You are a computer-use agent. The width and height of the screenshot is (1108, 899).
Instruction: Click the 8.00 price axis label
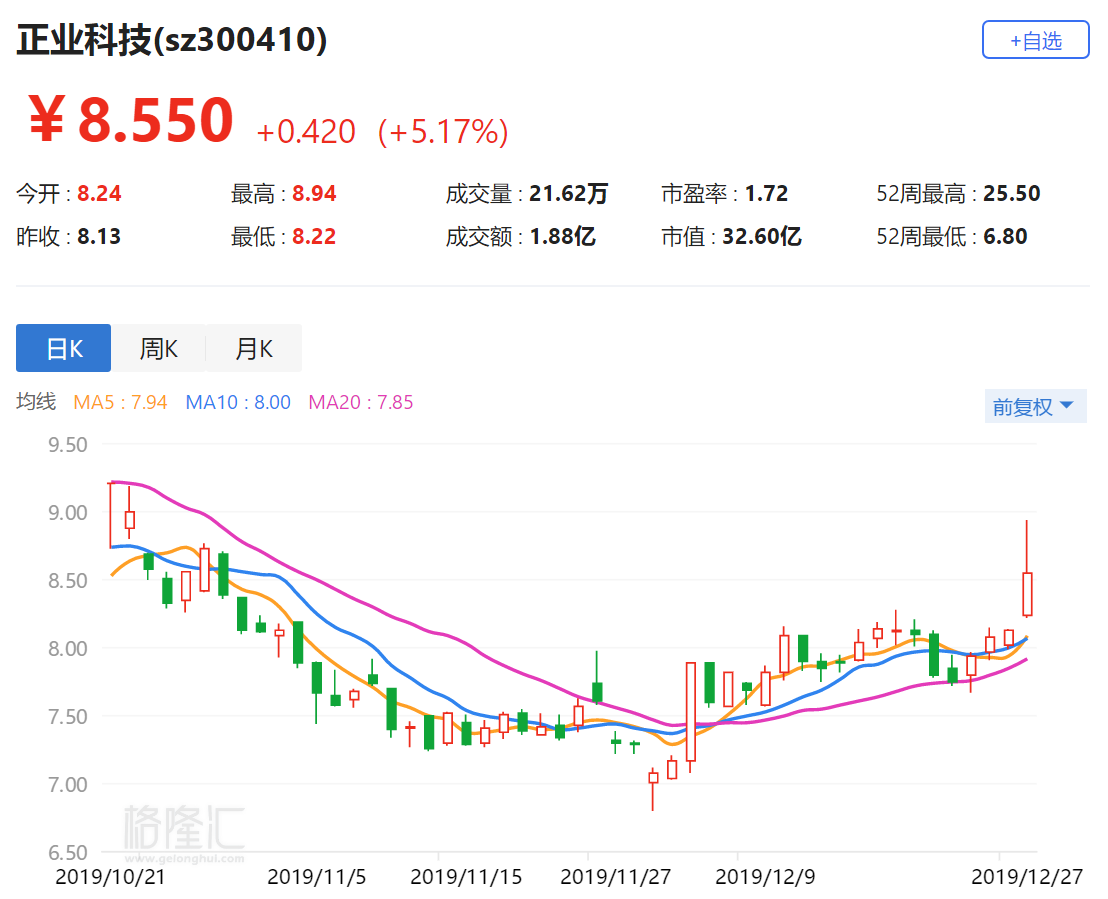point(68,648)
